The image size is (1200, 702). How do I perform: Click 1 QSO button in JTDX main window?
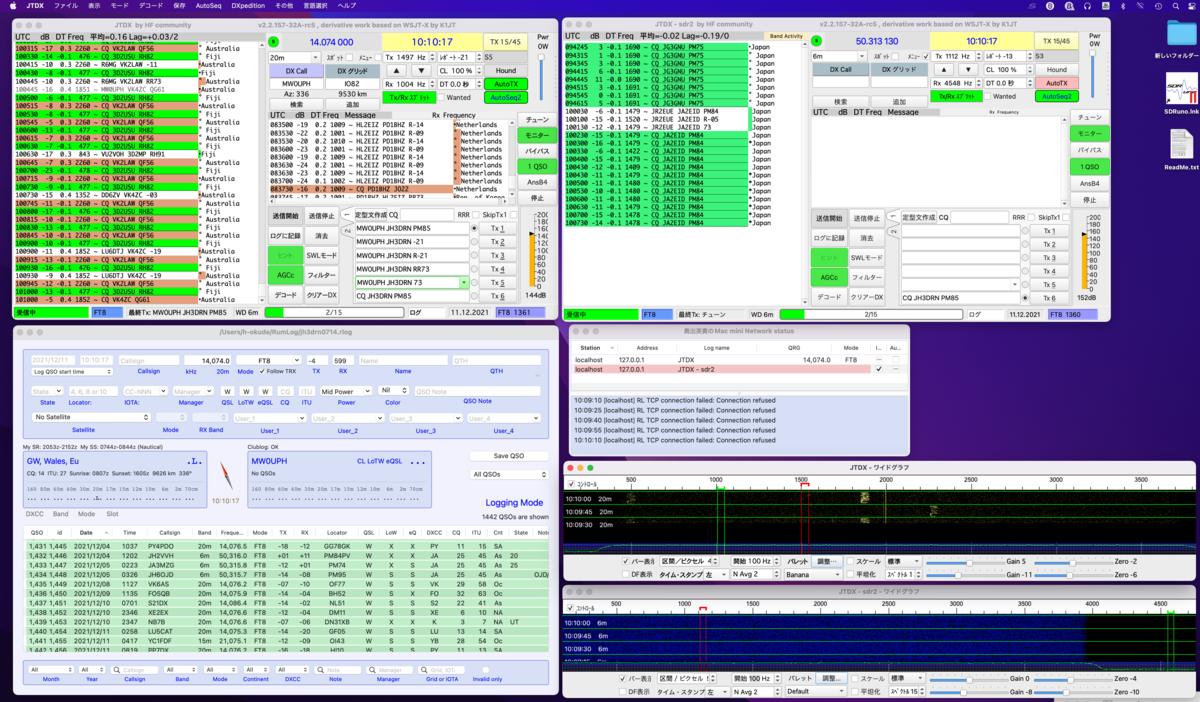pyautogui.click(x=537, y=166)
